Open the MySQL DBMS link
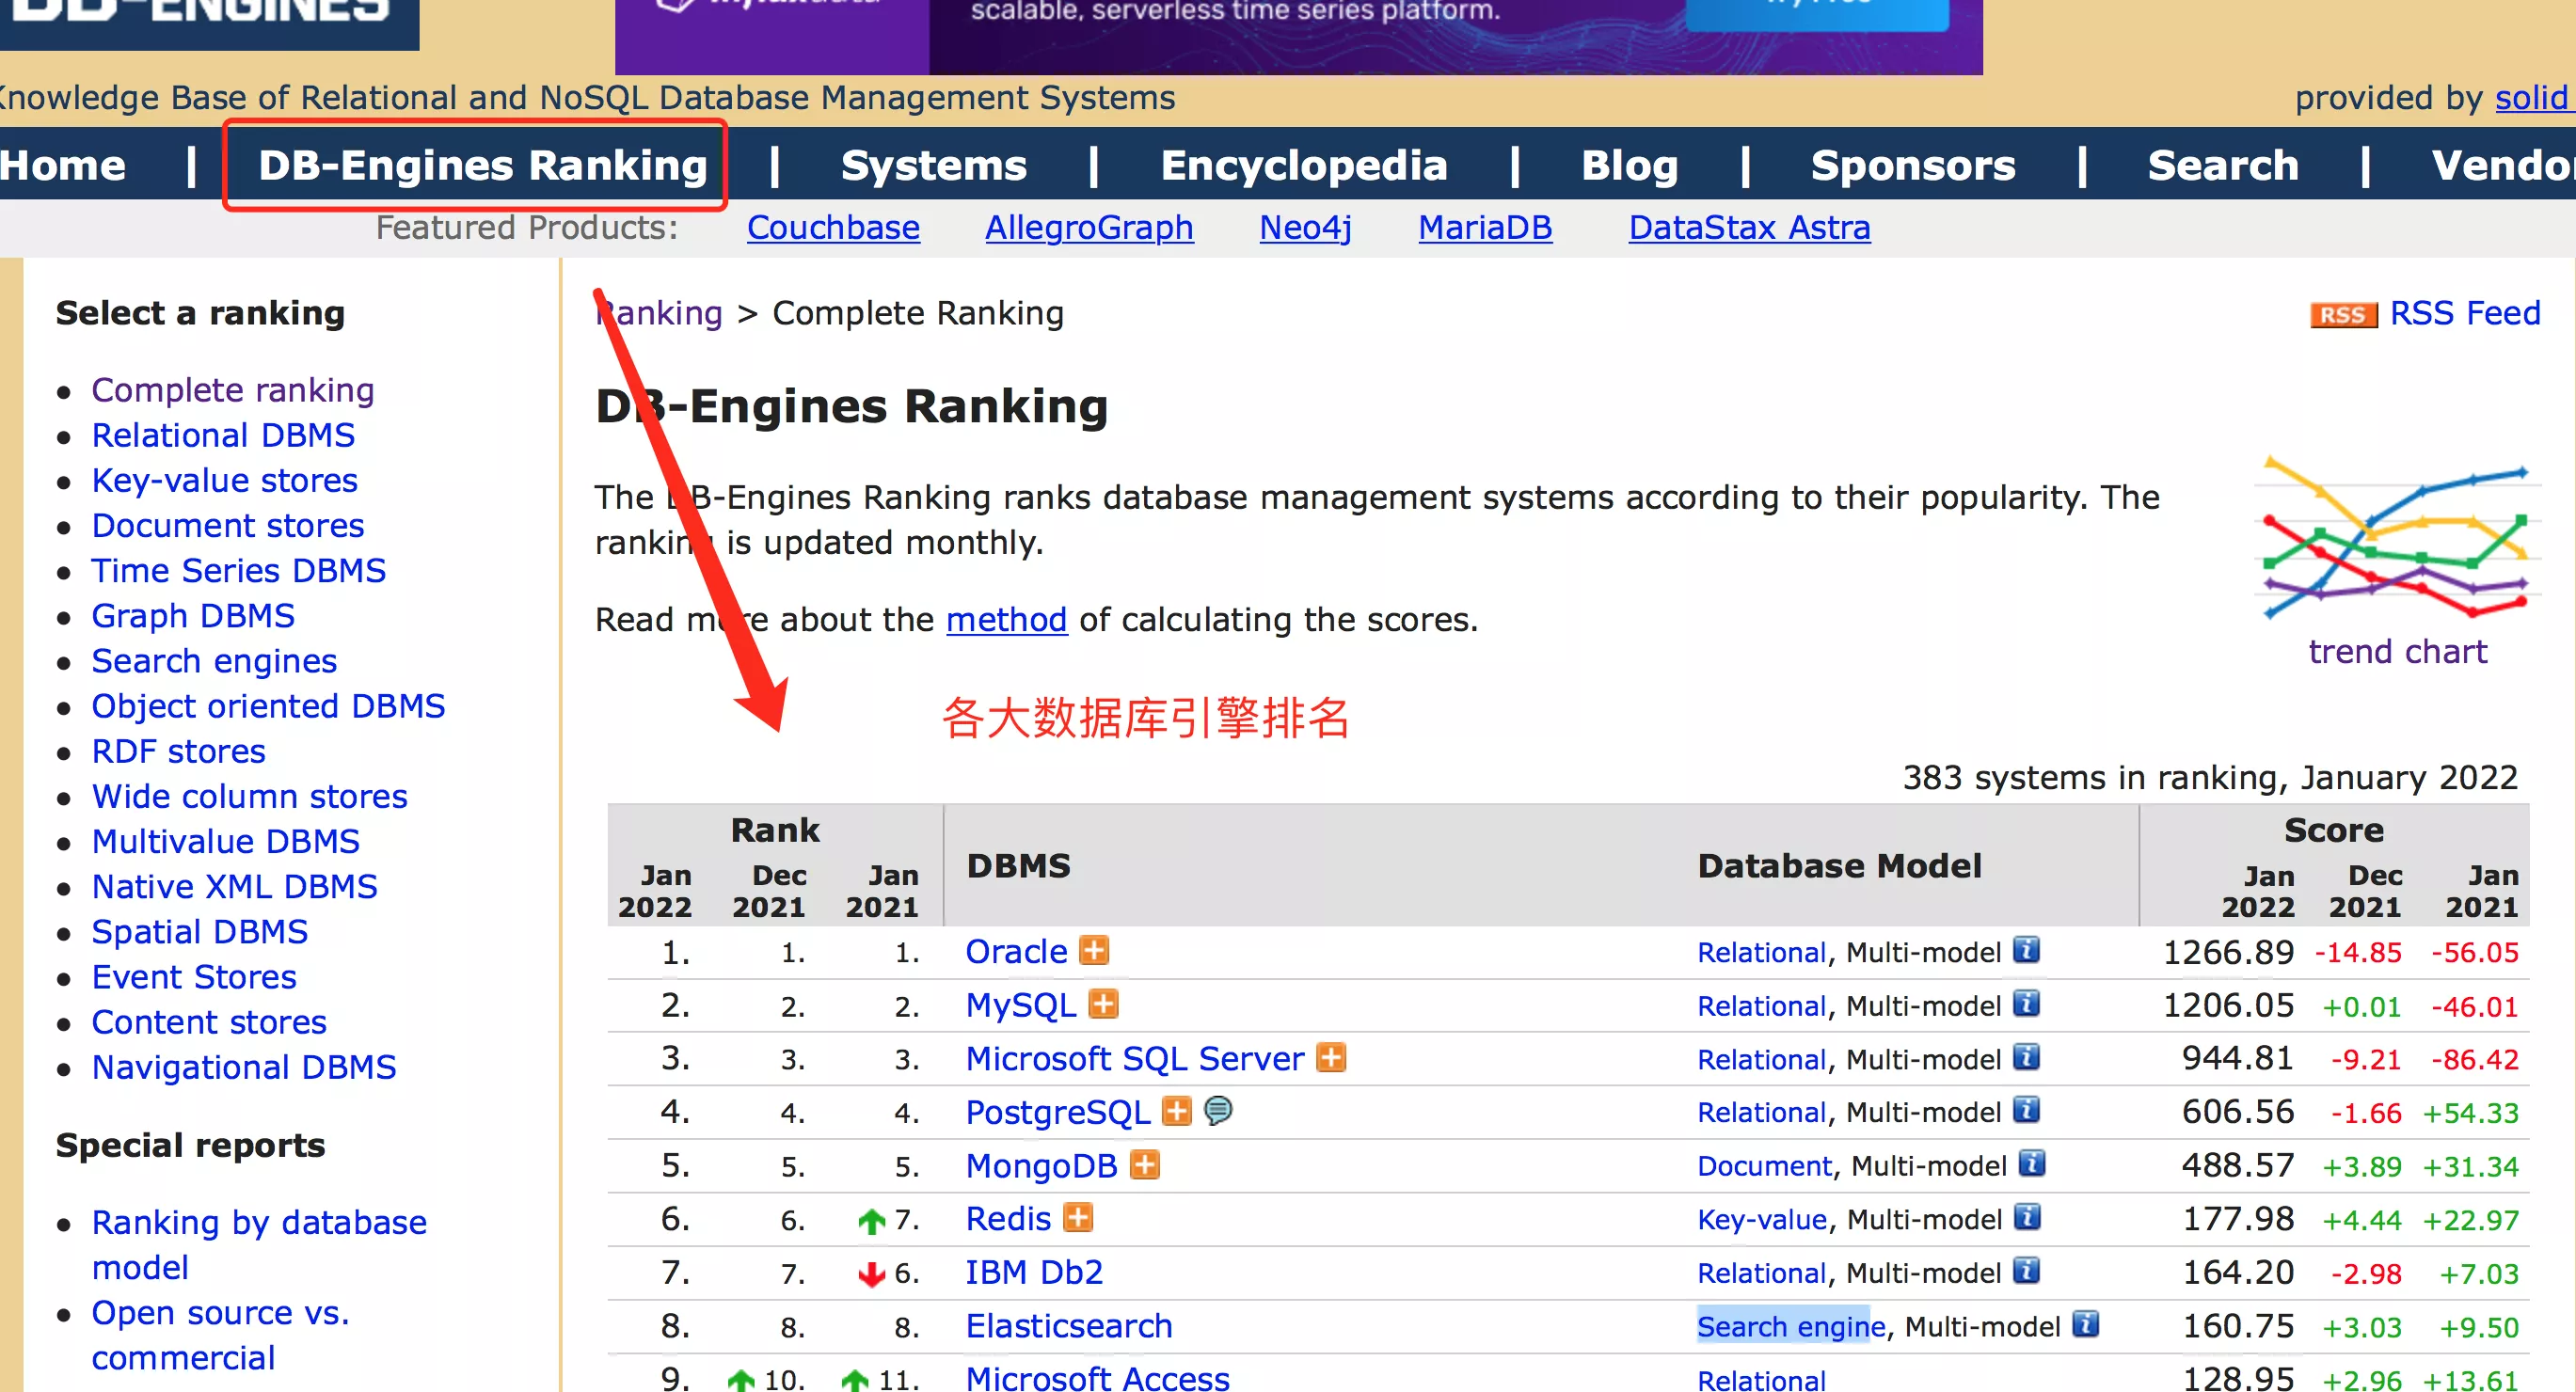The image size is (2576, 1392). point(1020,1005)
